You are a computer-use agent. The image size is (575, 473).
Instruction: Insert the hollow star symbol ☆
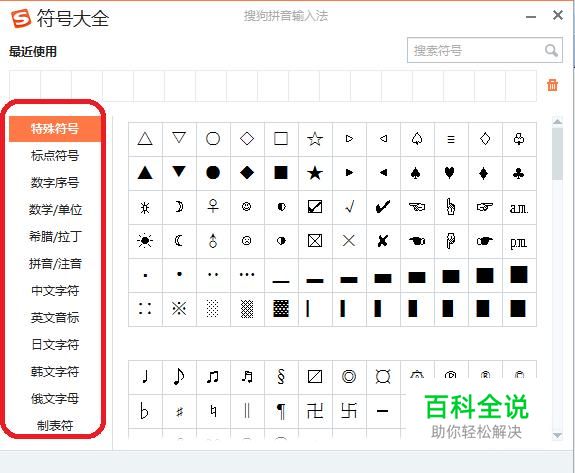coord(315,139)
